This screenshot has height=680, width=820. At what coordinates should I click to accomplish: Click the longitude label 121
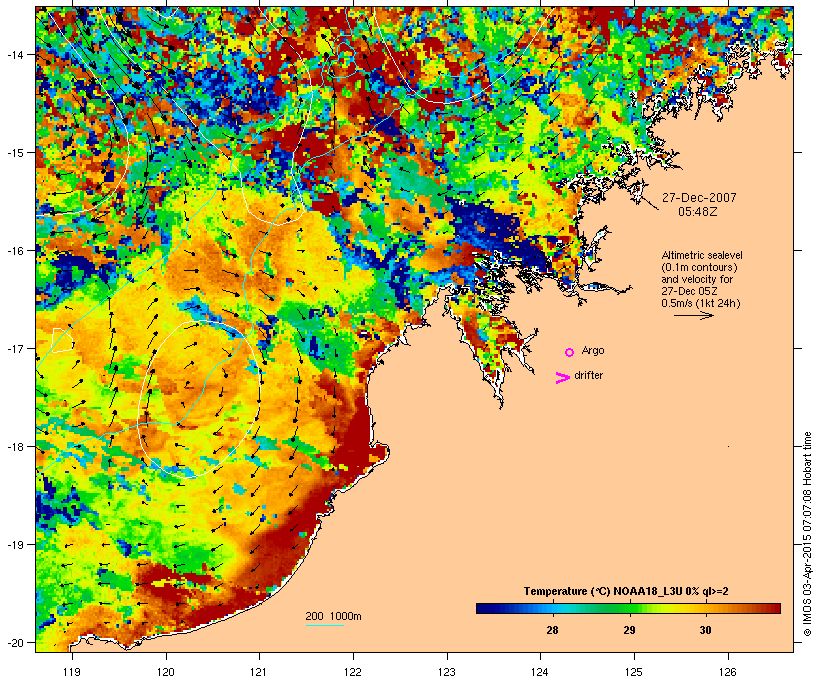point(259,672)
